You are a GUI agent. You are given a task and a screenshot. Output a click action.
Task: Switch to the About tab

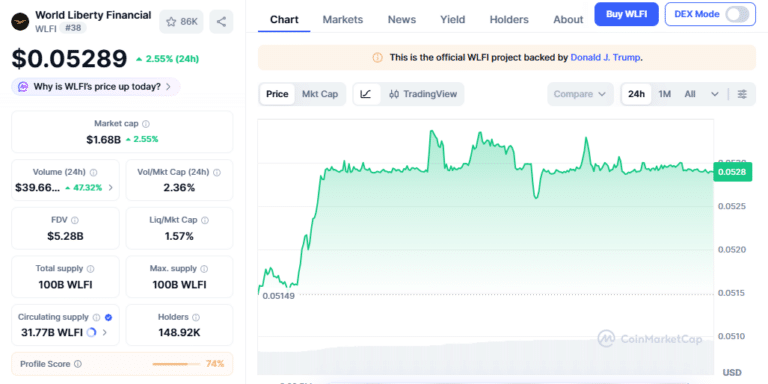point(568,20)
